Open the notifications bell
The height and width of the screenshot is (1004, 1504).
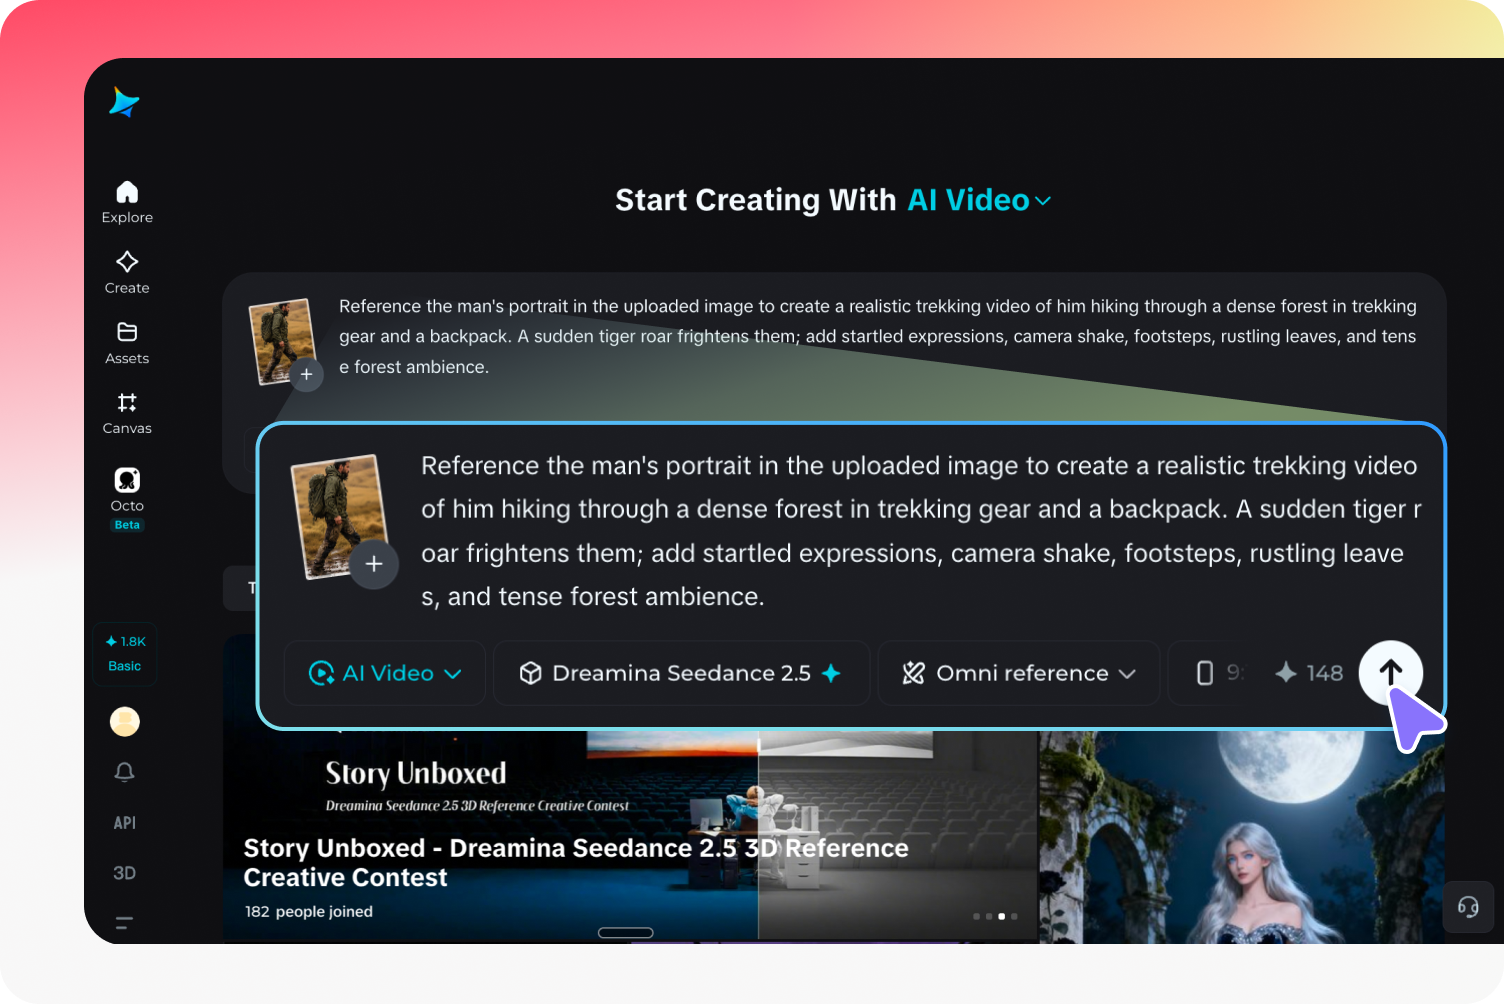tap(124, 772)
